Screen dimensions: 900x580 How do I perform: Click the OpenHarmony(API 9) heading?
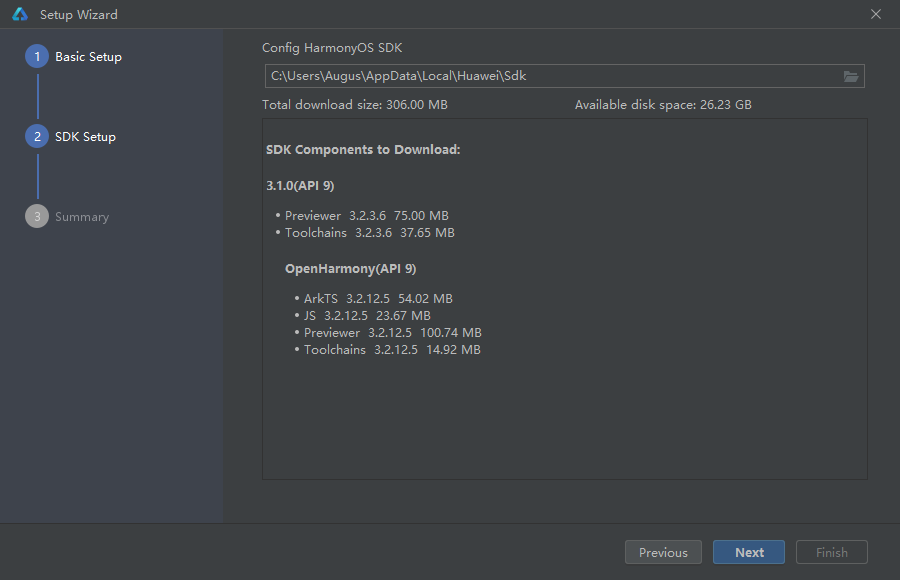pyautogui.click(x=351, y=269)
